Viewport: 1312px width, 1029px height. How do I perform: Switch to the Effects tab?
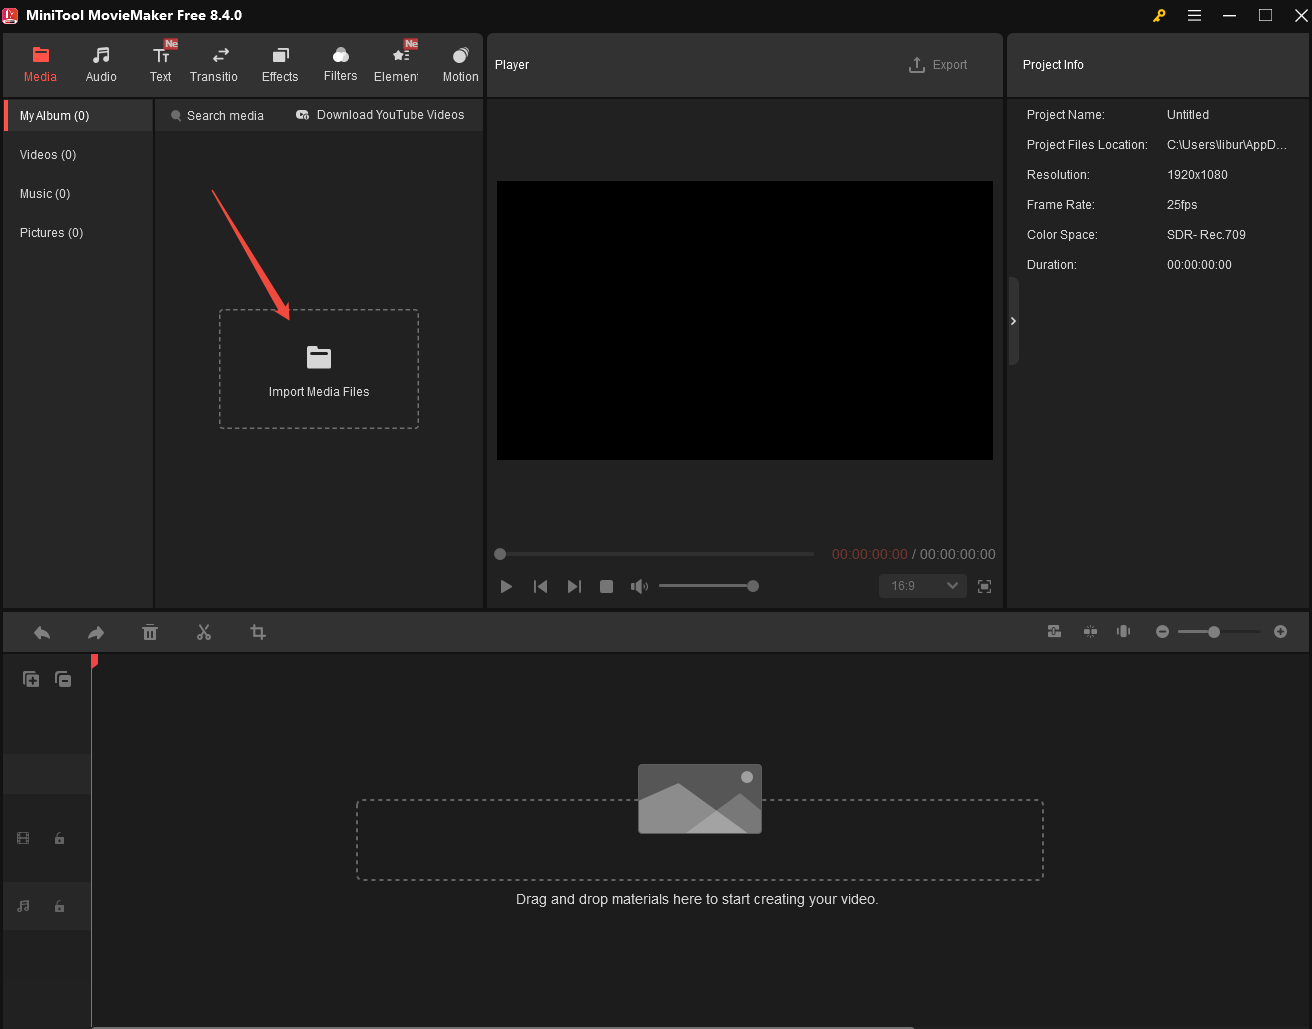tap(279, 63)
